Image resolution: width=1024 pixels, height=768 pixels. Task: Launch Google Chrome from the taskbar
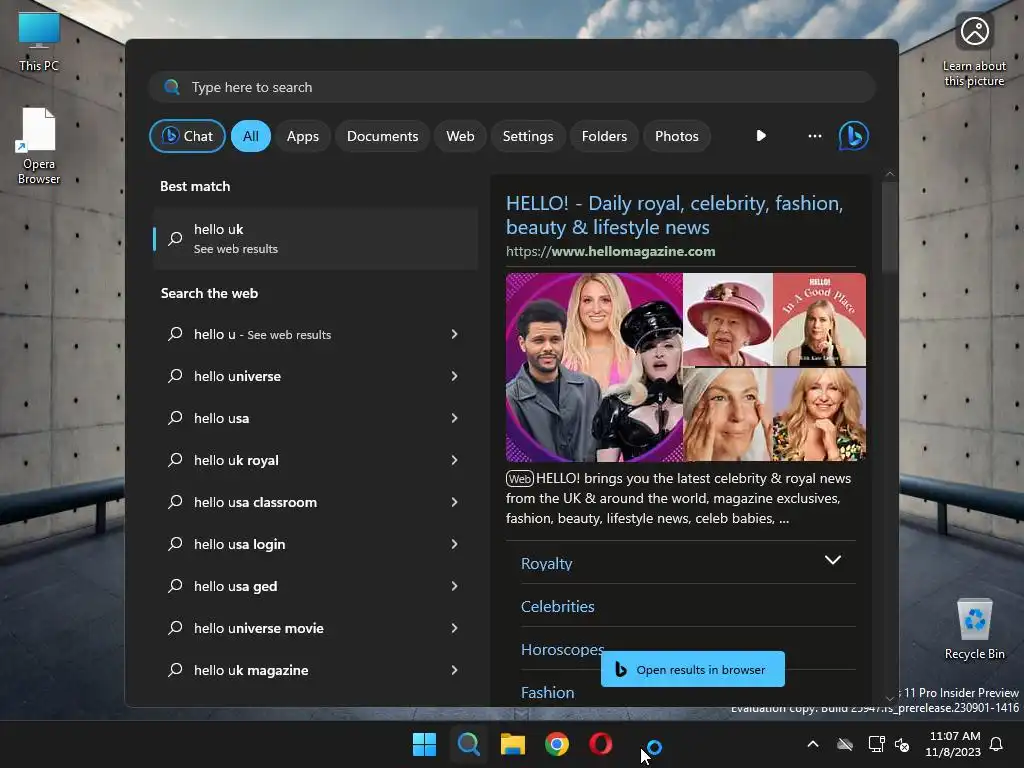pos(556,744)
